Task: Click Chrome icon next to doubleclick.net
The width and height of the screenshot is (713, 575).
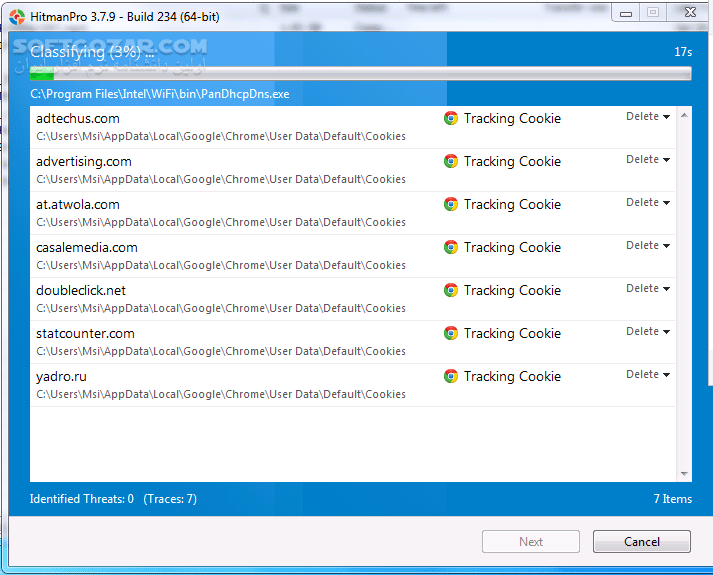Action: click(451, 290)
